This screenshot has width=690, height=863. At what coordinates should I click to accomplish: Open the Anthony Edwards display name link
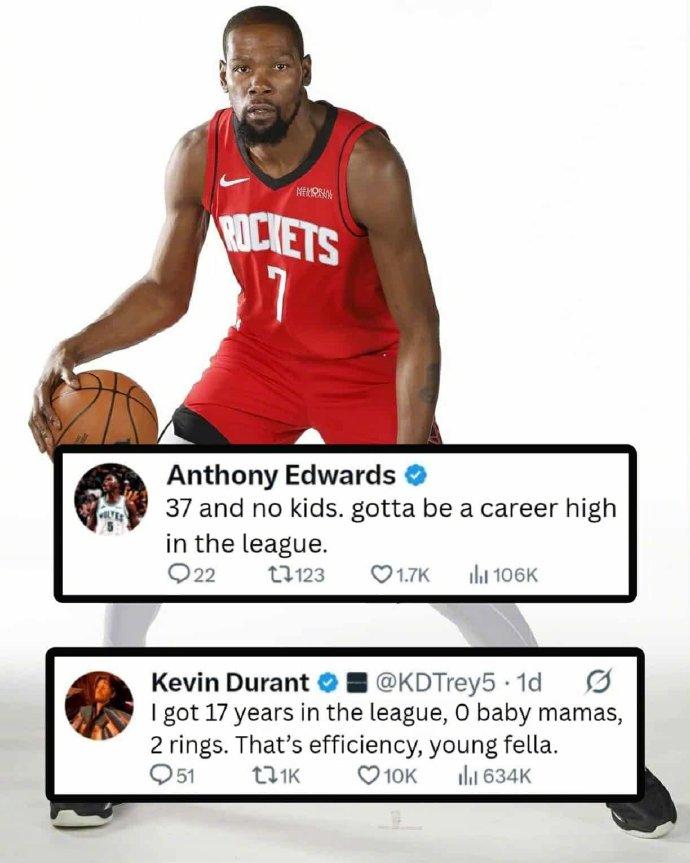click(x=281, y=476)
